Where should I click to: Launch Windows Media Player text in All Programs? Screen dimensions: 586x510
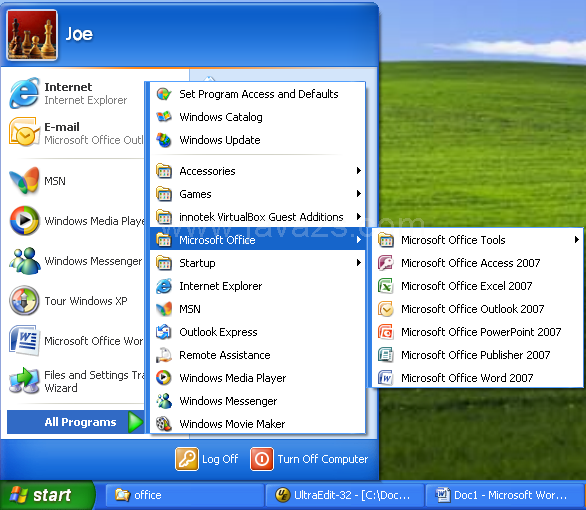pos(232,378)
